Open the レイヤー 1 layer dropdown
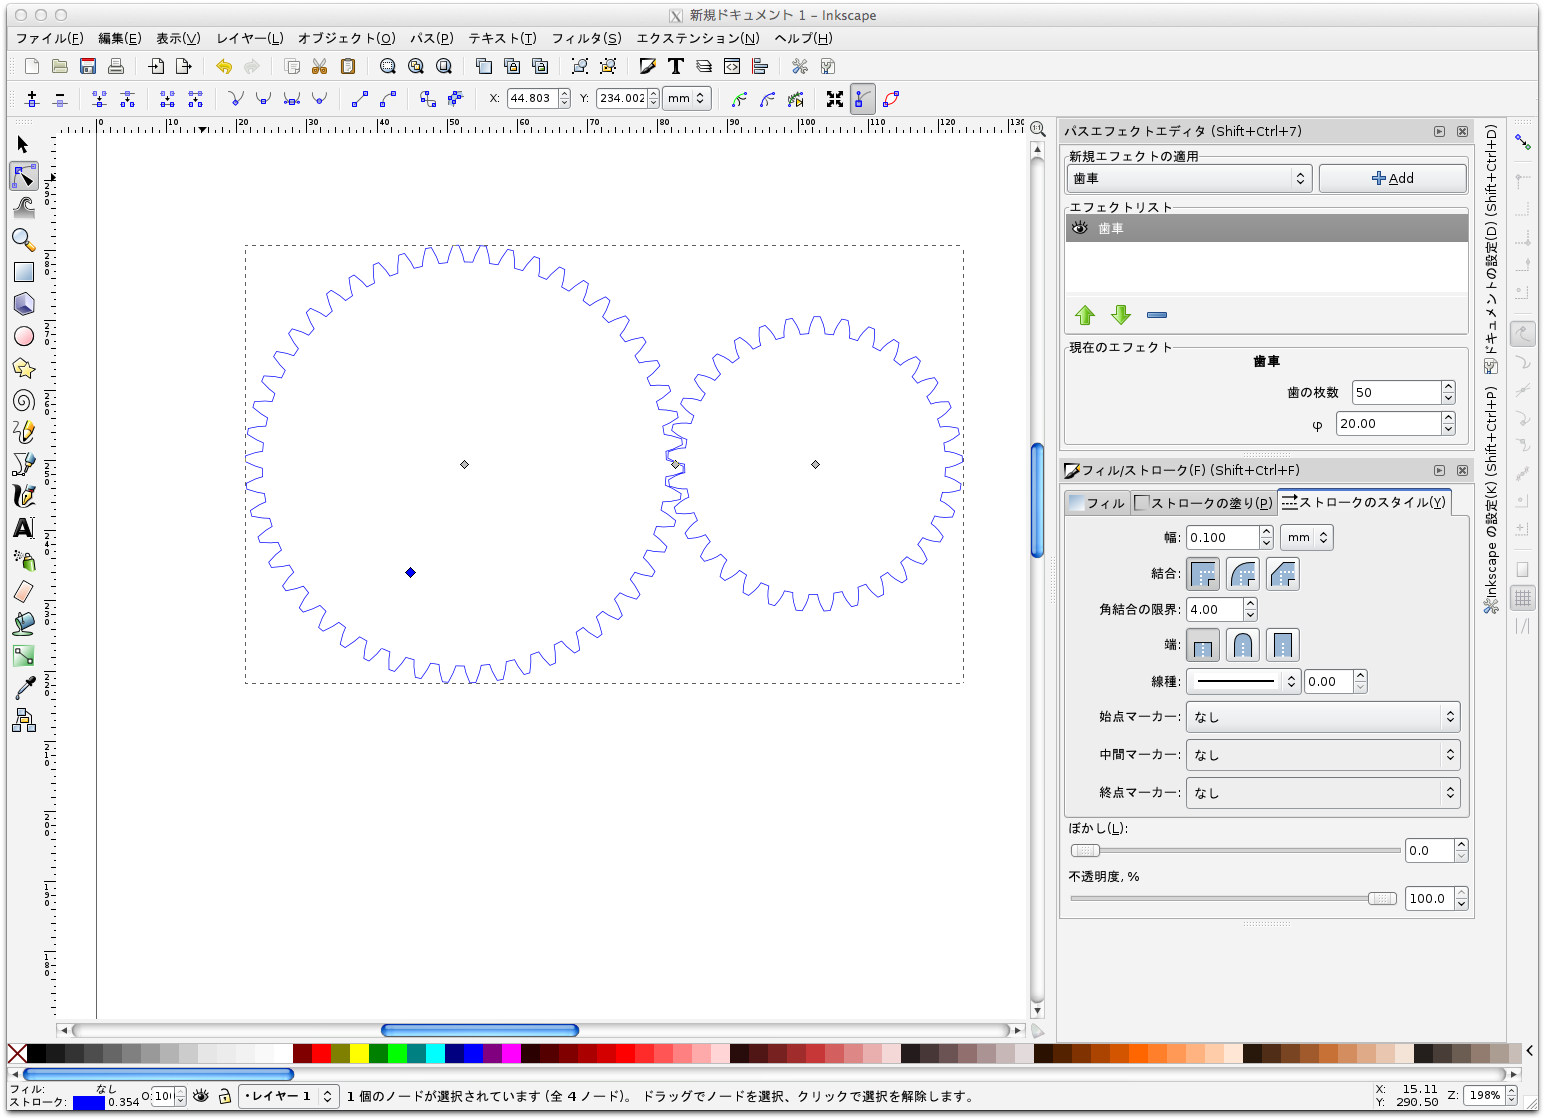This screenshot has width=1545, height=1120. (x=289, y=1096)
